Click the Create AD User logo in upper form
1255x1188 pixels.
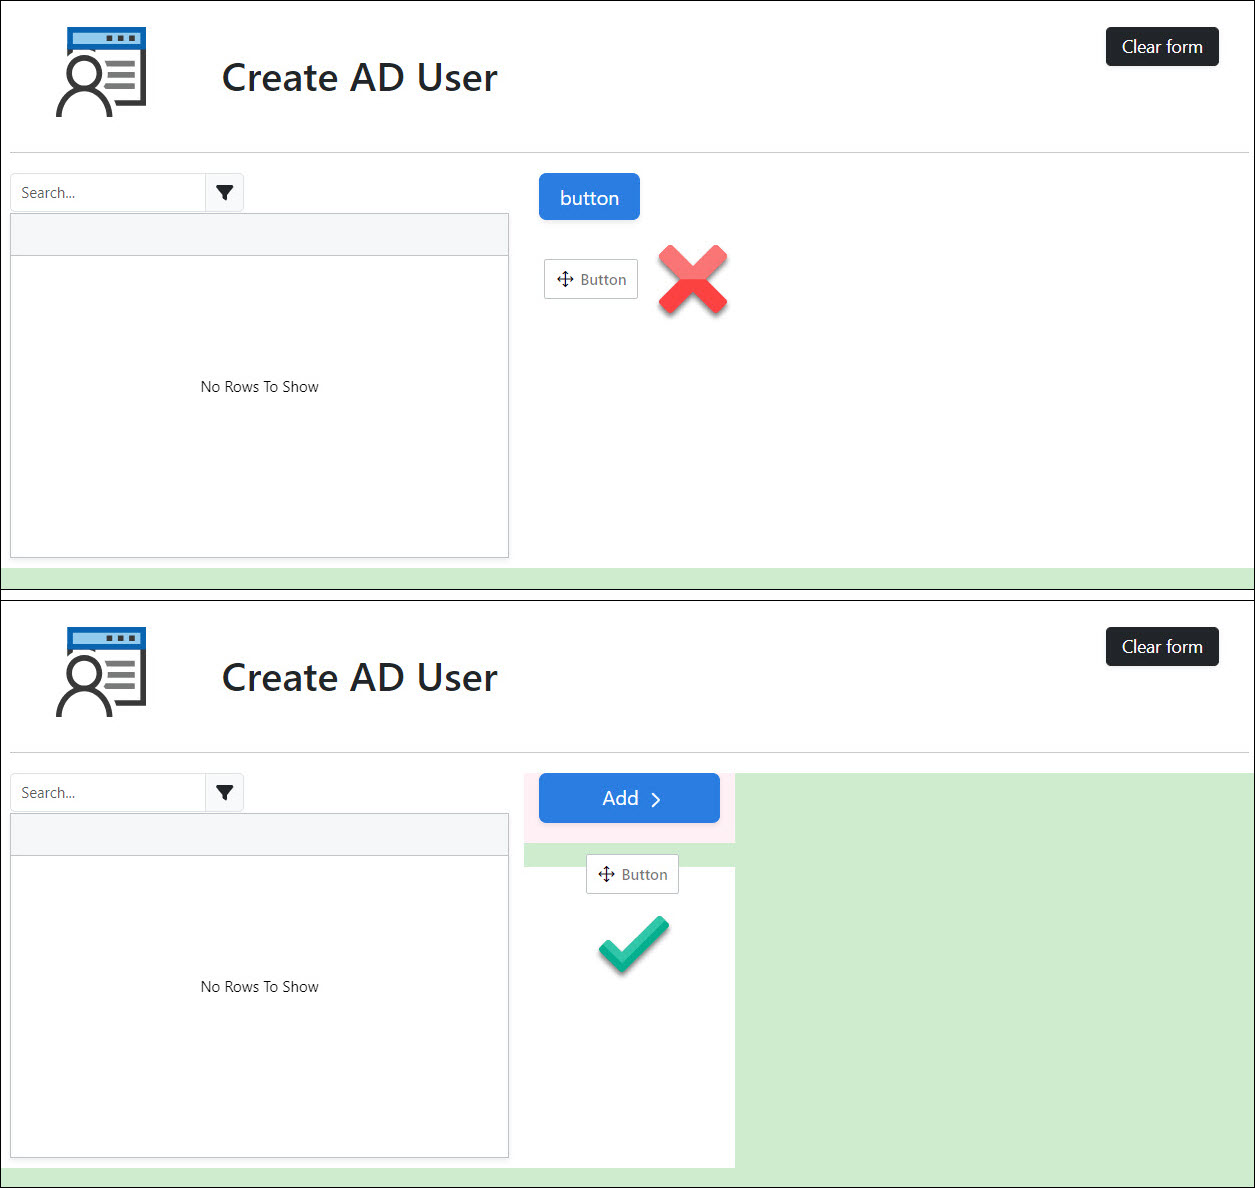(101, 72)
